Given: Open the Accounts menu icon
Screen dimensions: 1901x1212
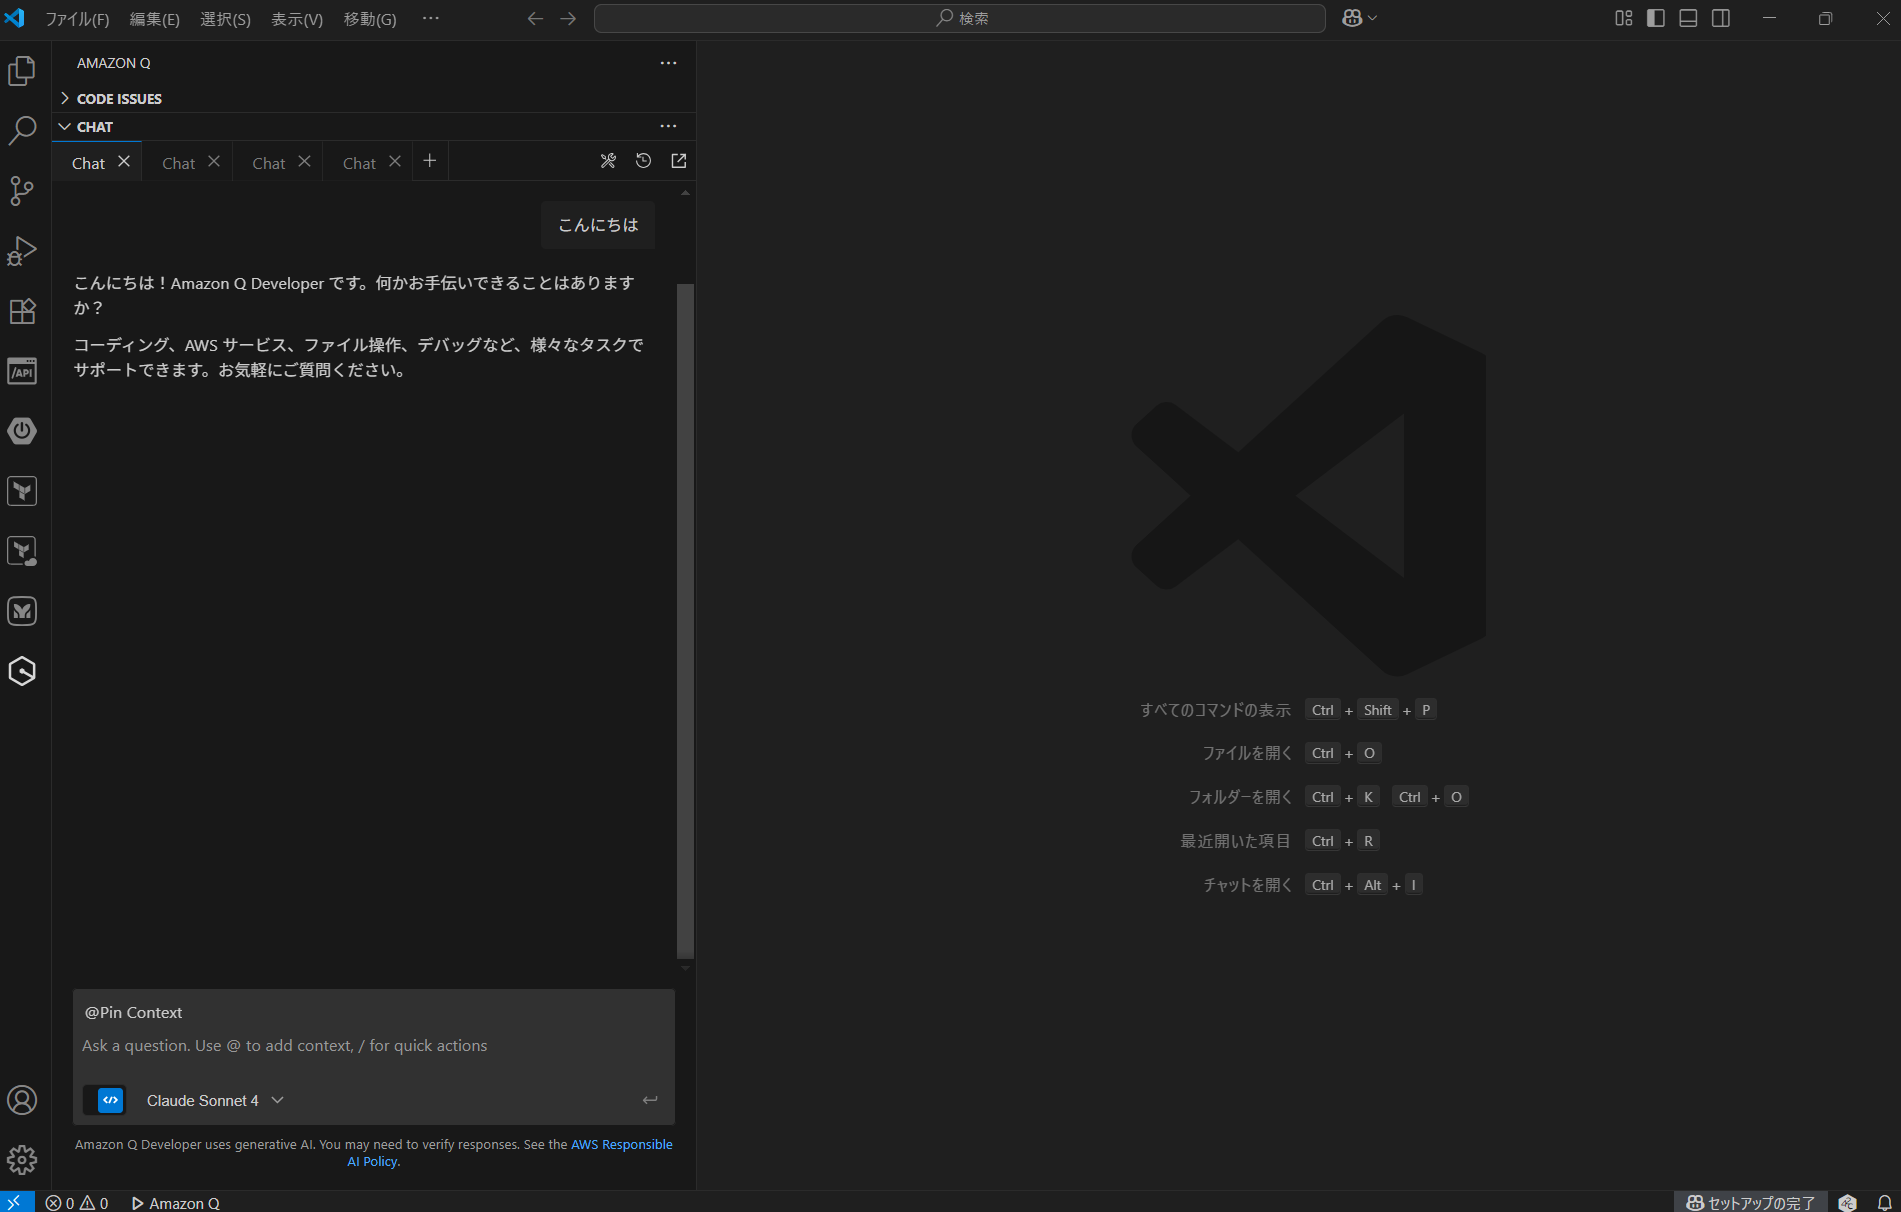Looking at the screenshot, I should point(22,1100).
